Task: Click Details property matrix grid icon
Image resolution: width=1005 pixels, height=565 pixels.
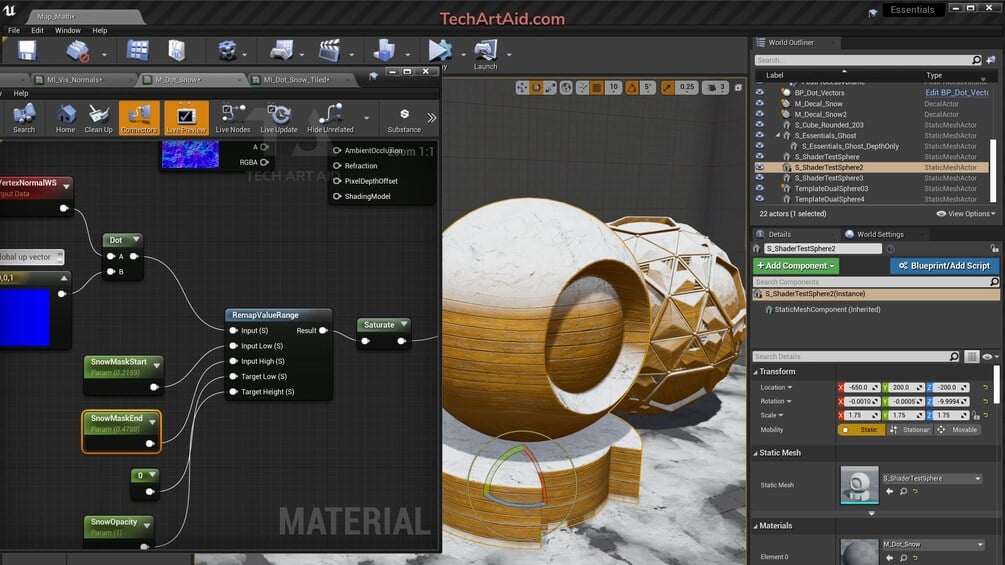Action: tap(972, 356)
